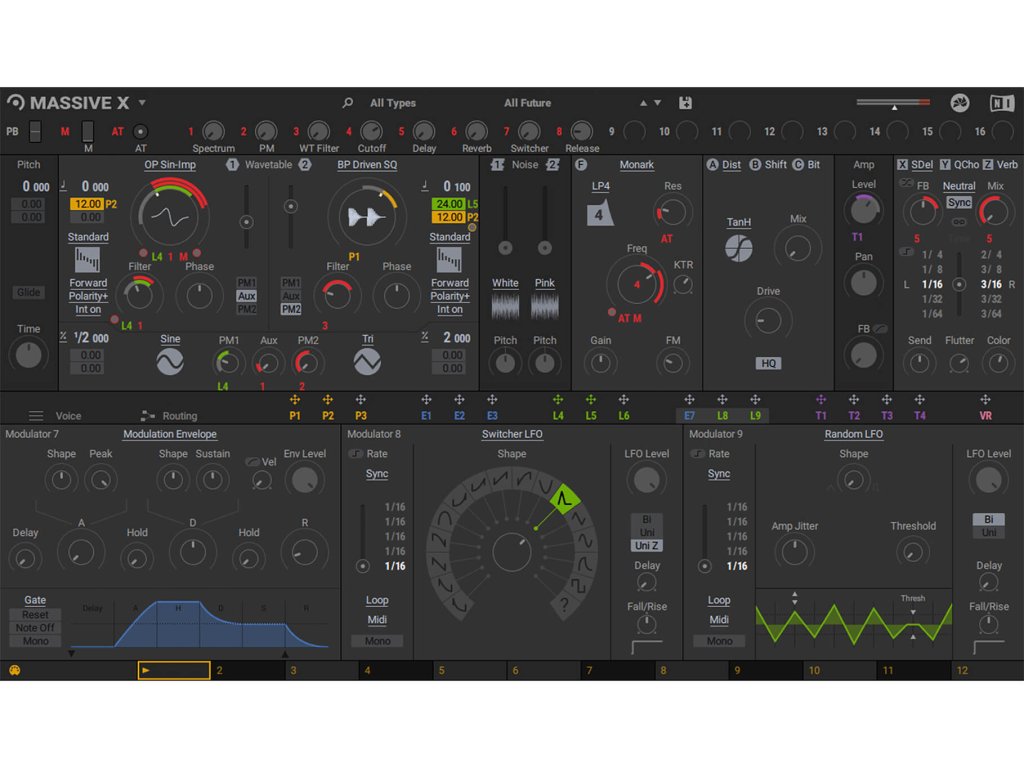This screenshot has height=768, width=1024.
Task: Toggle Wavetable oscillator 2 on or off
Action: [305, 165]
